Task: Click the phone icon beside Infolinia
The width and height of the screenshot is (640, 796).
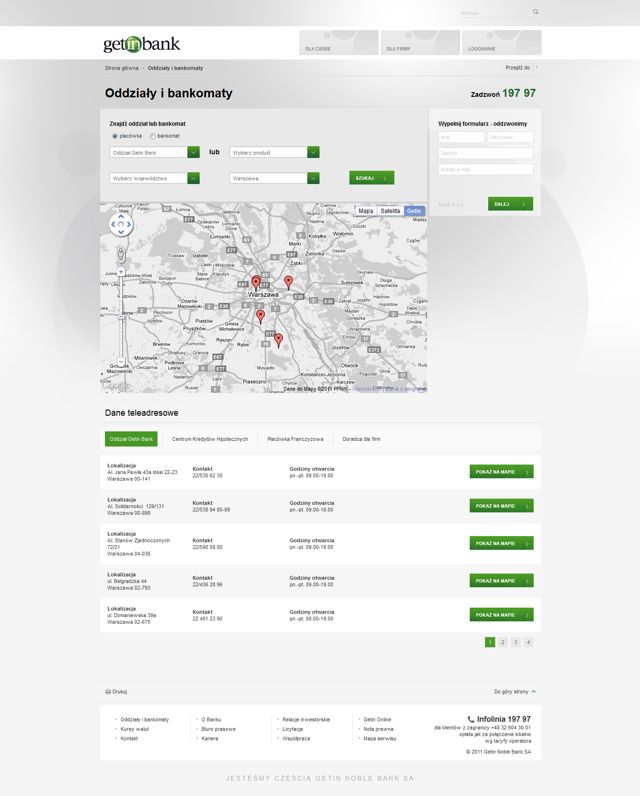Action: coord(470,719)
